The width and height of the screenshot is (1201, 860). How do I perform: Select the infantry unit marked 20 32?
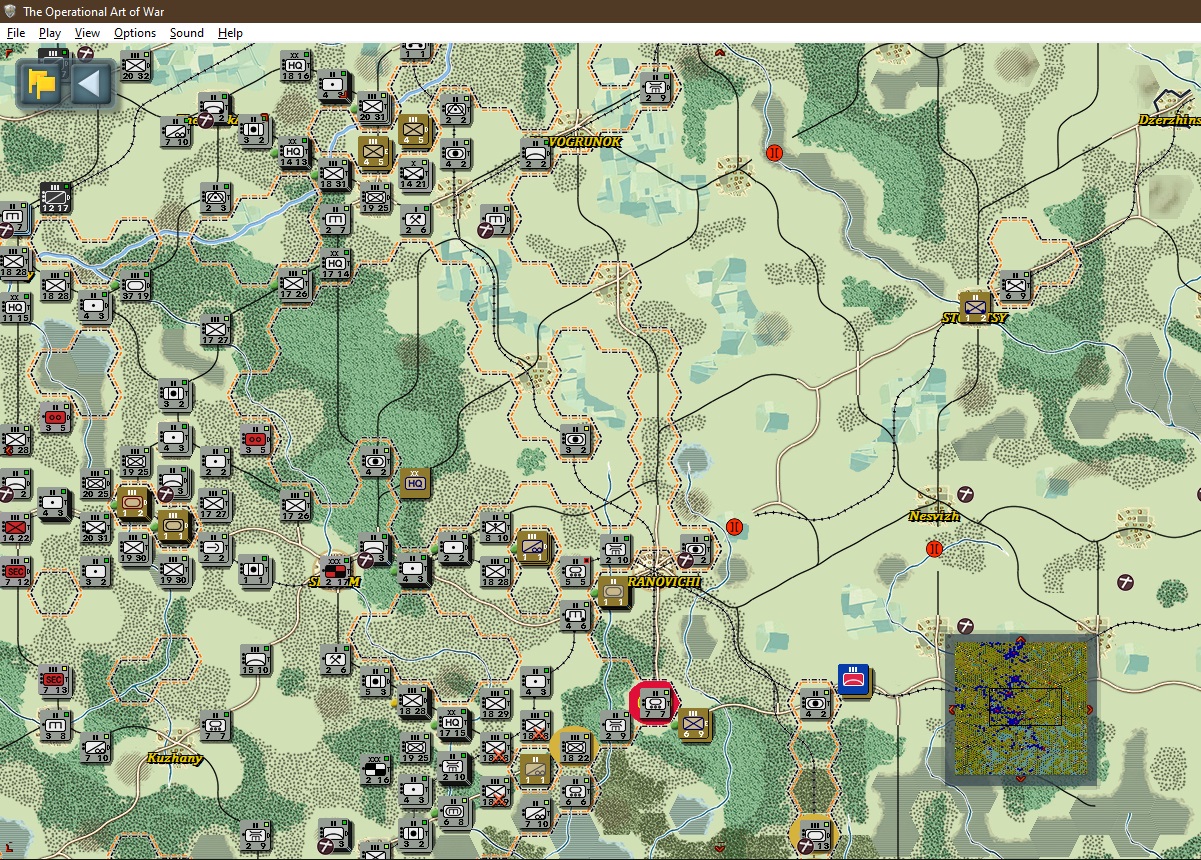[136, 66]
